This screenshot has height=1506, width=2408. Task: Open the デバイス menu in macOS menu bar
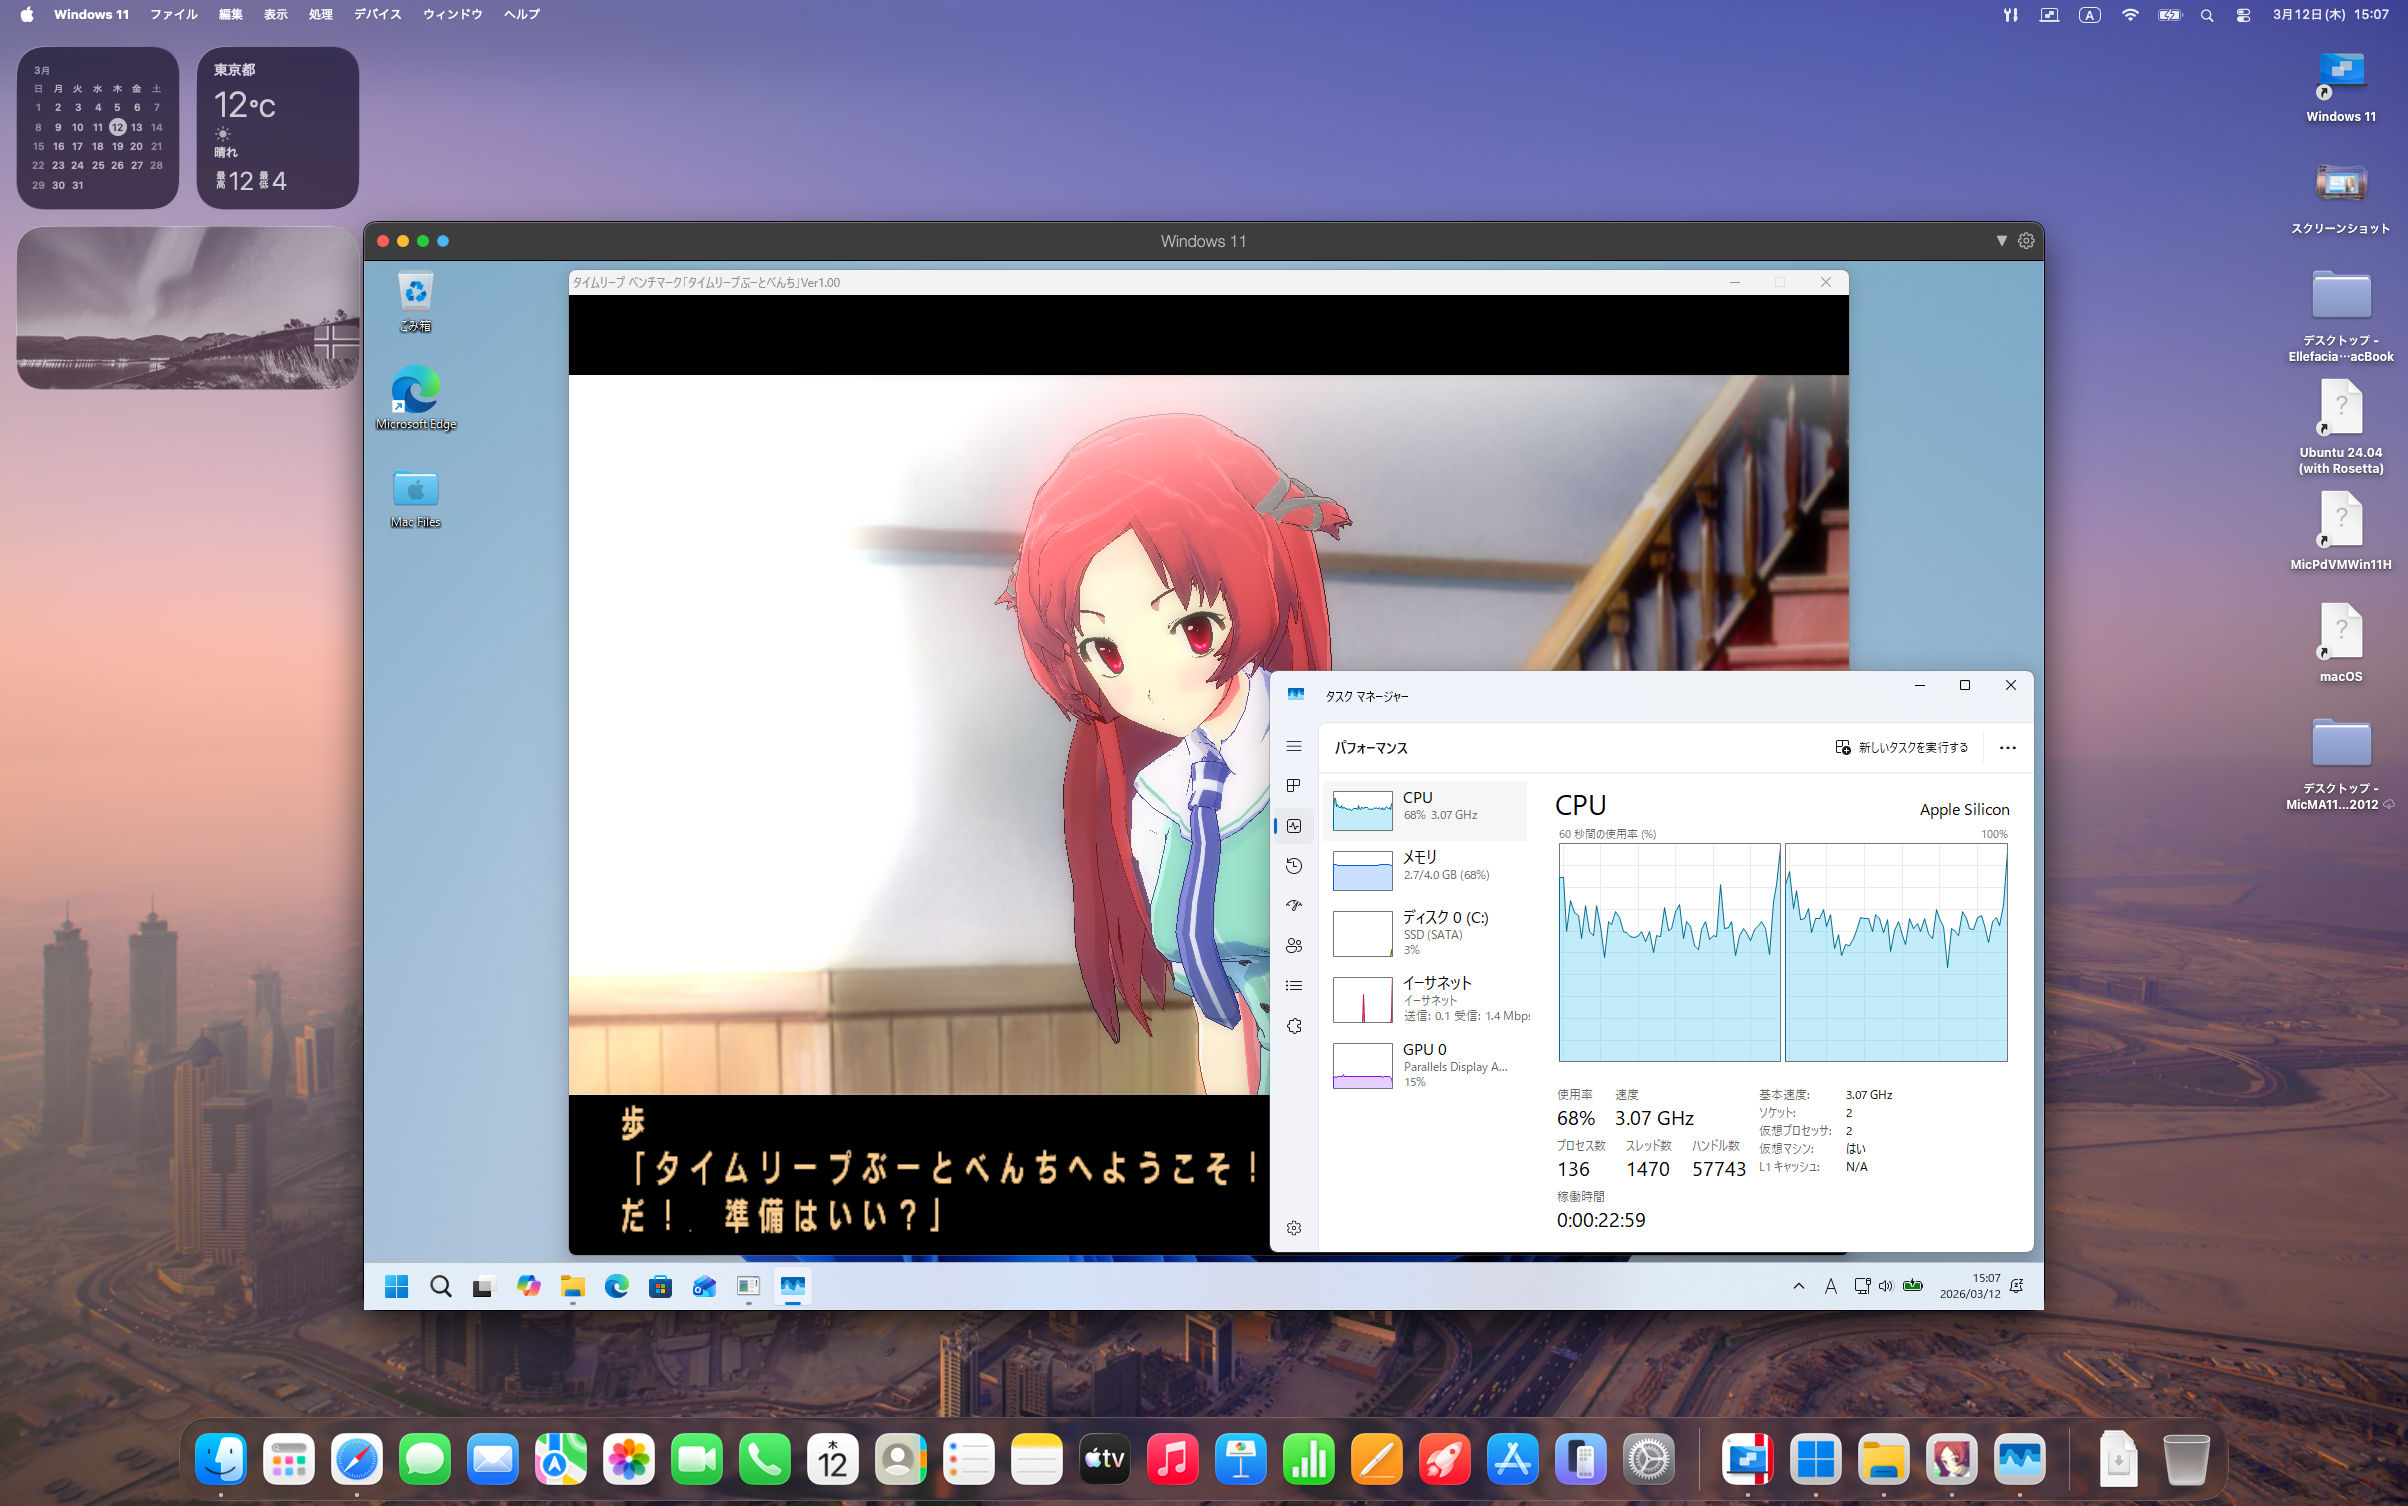(x=377, y=15)
